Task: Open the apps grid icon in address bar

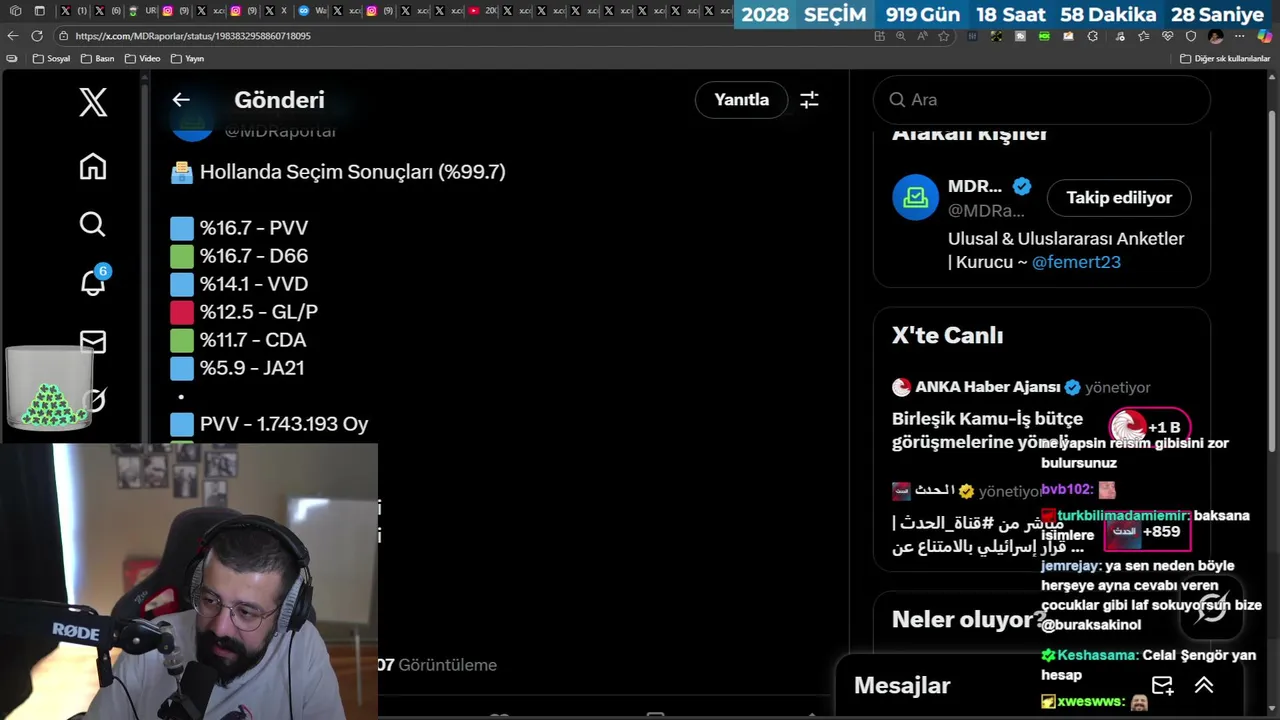Action: click(x=879, y=36)
